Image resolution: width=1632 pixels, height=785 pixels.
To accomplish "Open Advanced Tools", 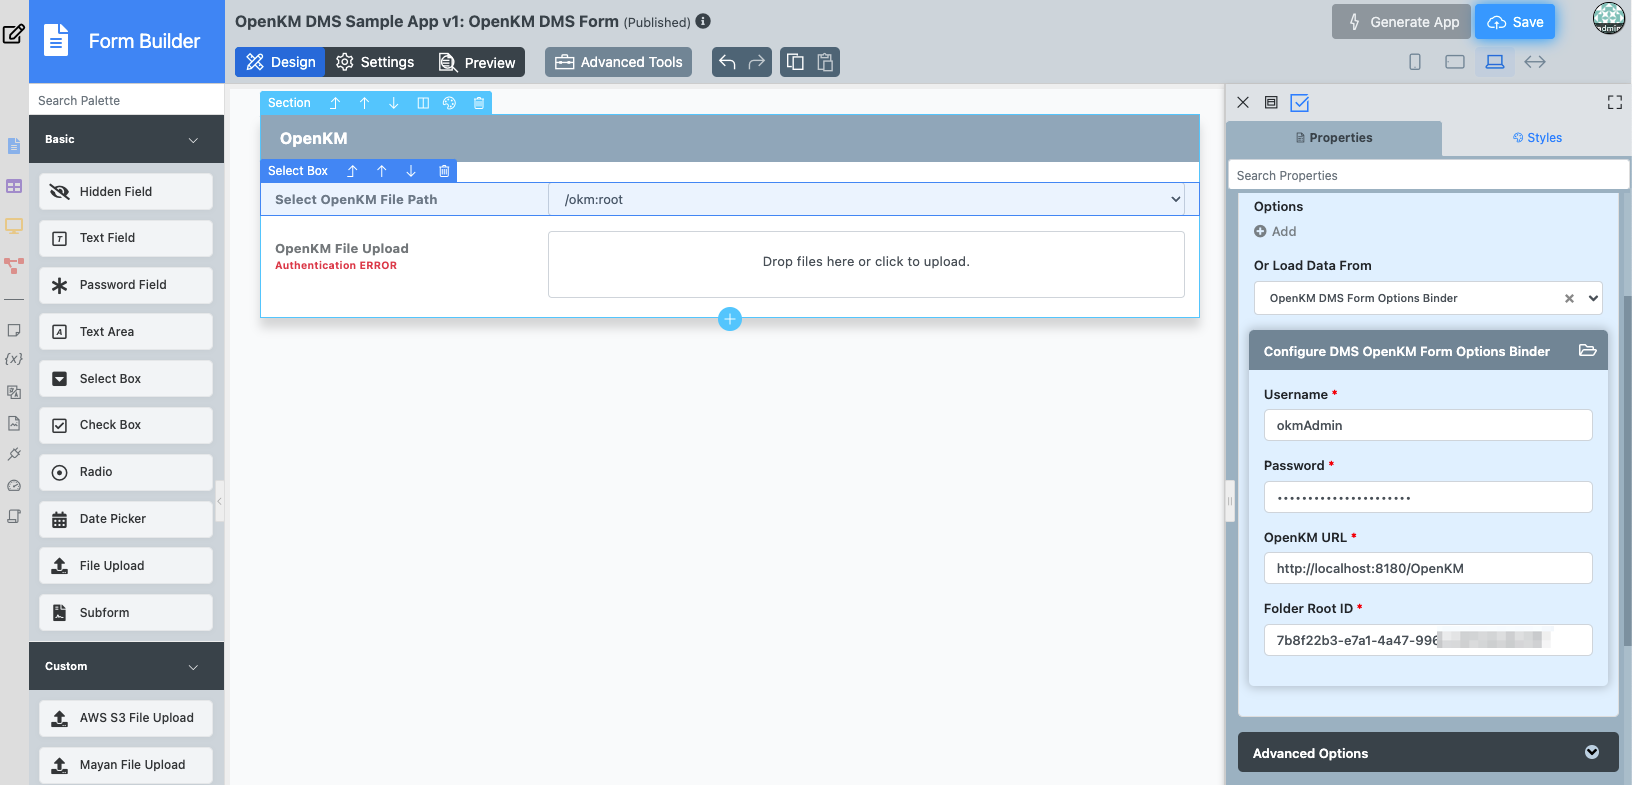I will pyautogui.click(x=618, y=62).
